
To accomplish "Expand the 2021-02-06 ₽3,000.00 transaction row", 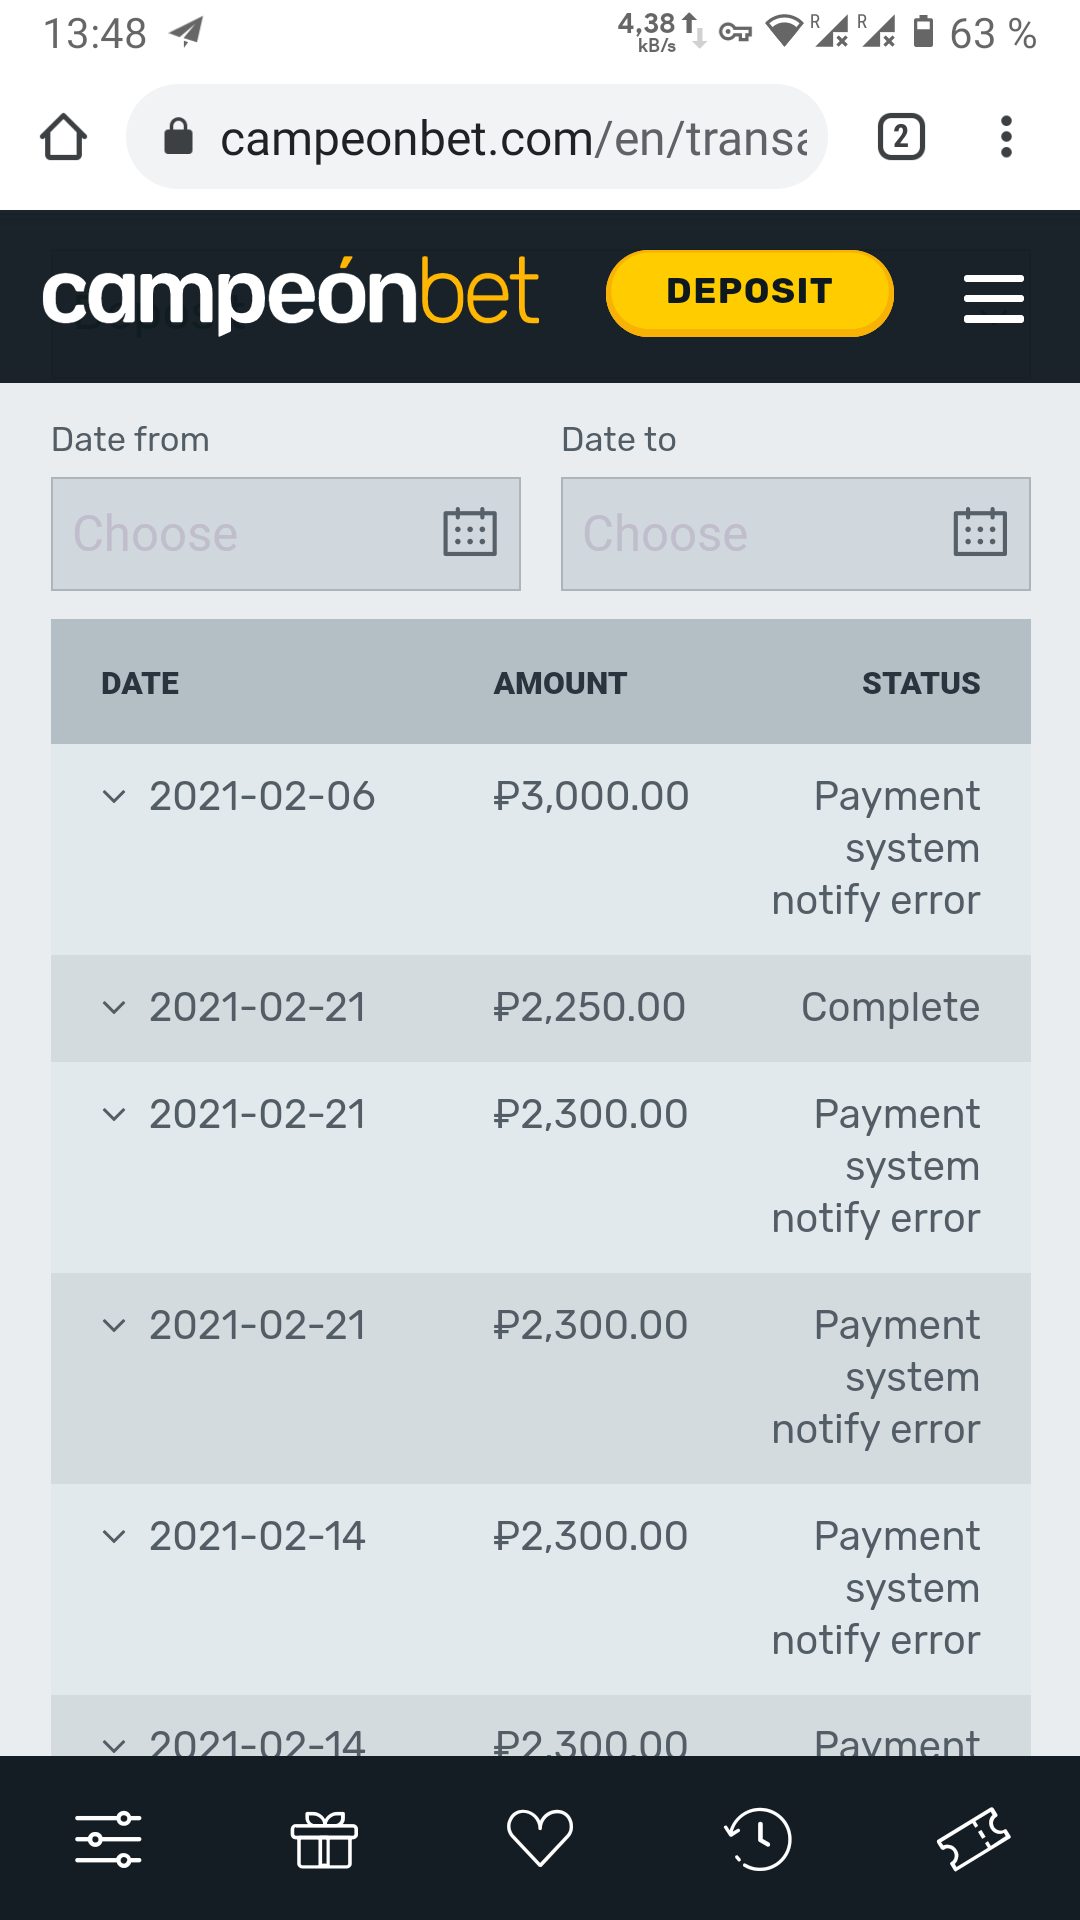I will (x=114, y=797).
